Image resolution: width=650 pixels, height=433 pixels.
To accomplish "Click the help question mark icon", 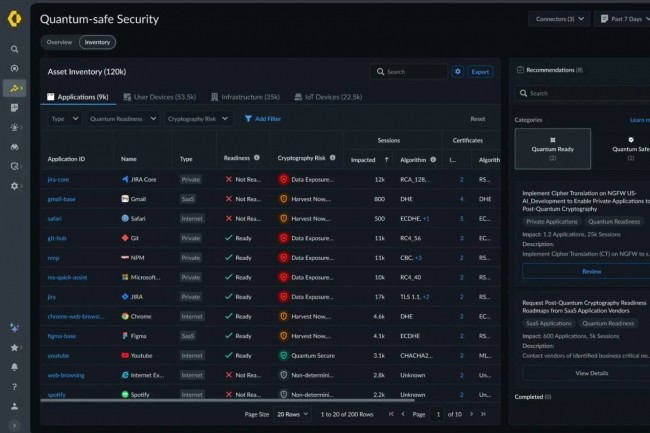I will [x=14, y=386].
